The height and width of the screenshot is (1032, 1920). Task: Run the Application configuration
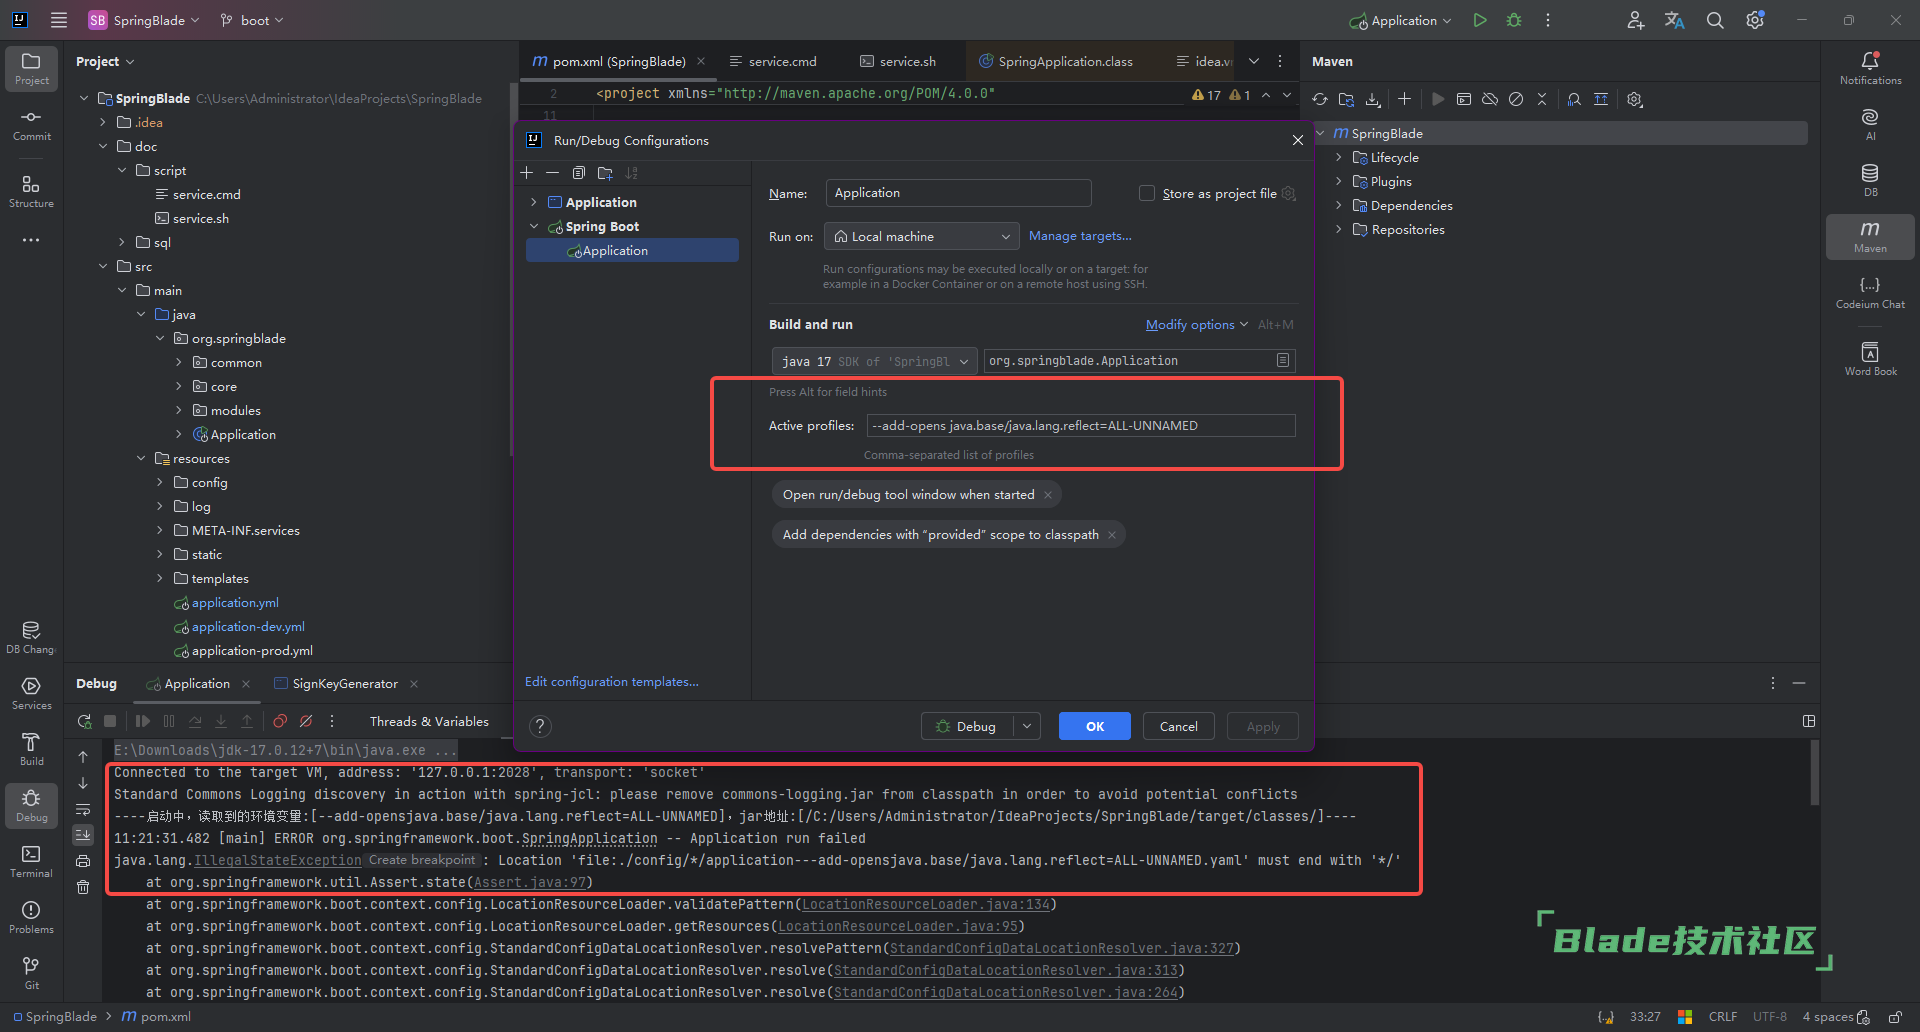point(1480,20)
